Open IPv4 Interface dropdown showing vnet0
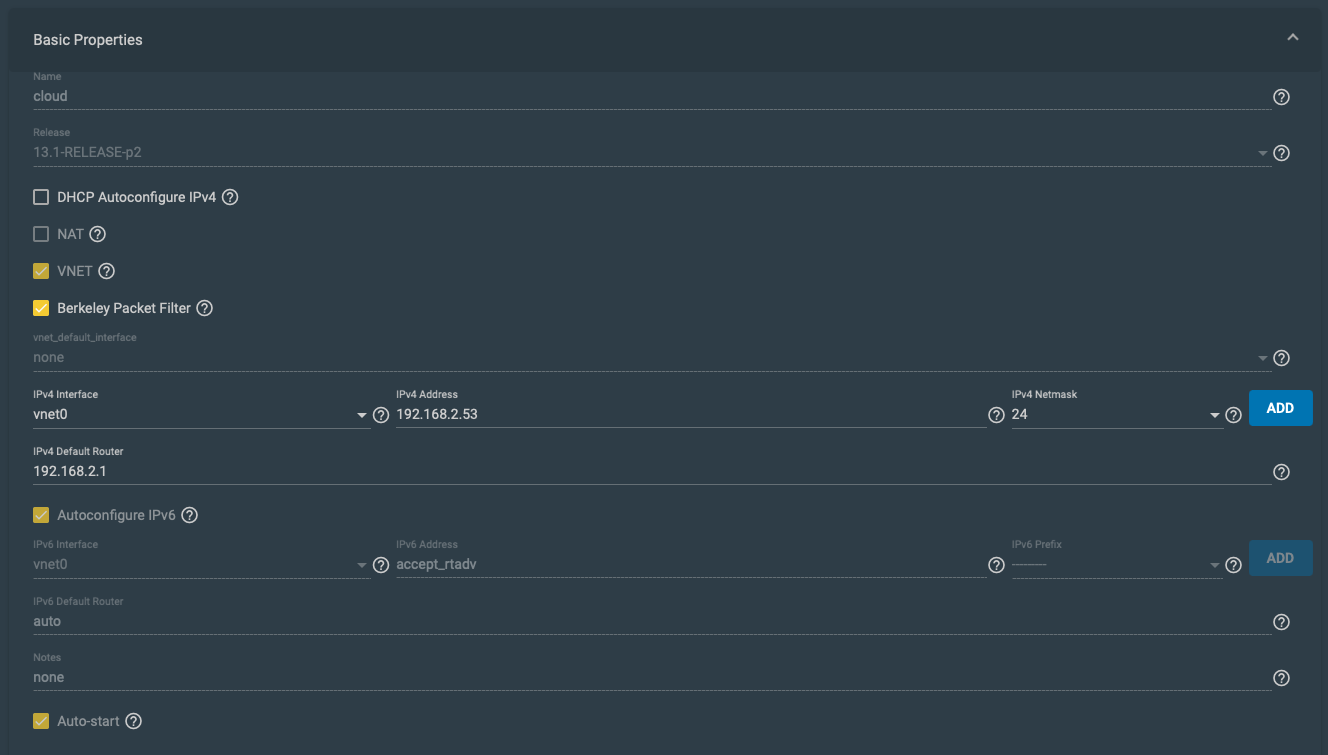This screenshot has height=755, width=1328. click(201, 414)
